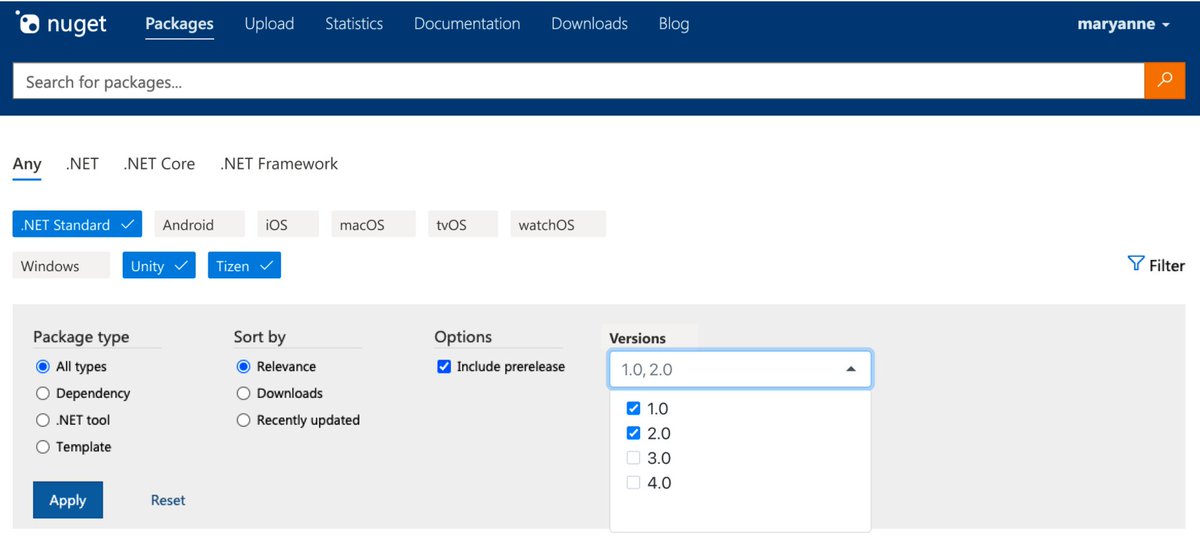Toggle the Android filter chip
The width and height of the screenshot is (1200, 543).
[x=199, y=225]
